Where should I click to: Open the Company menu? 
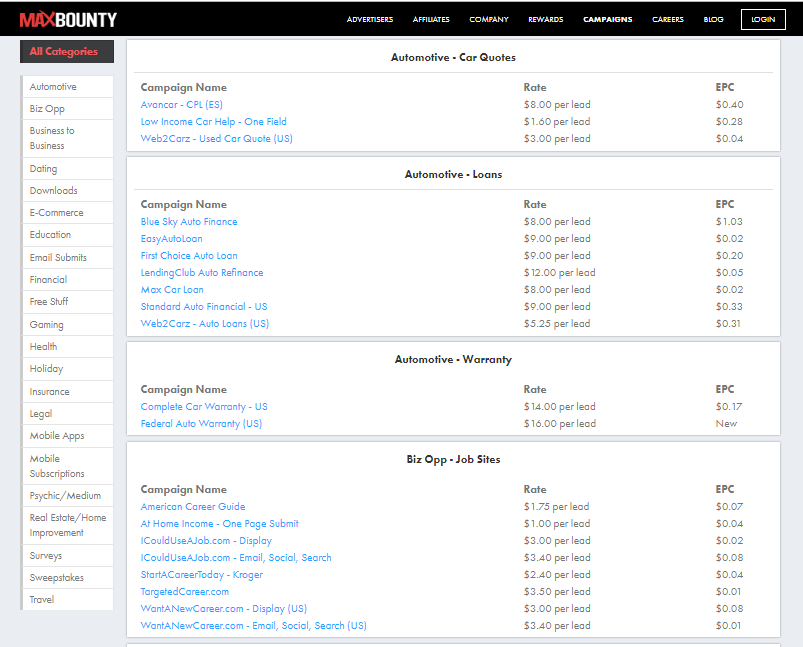[489, 19]
